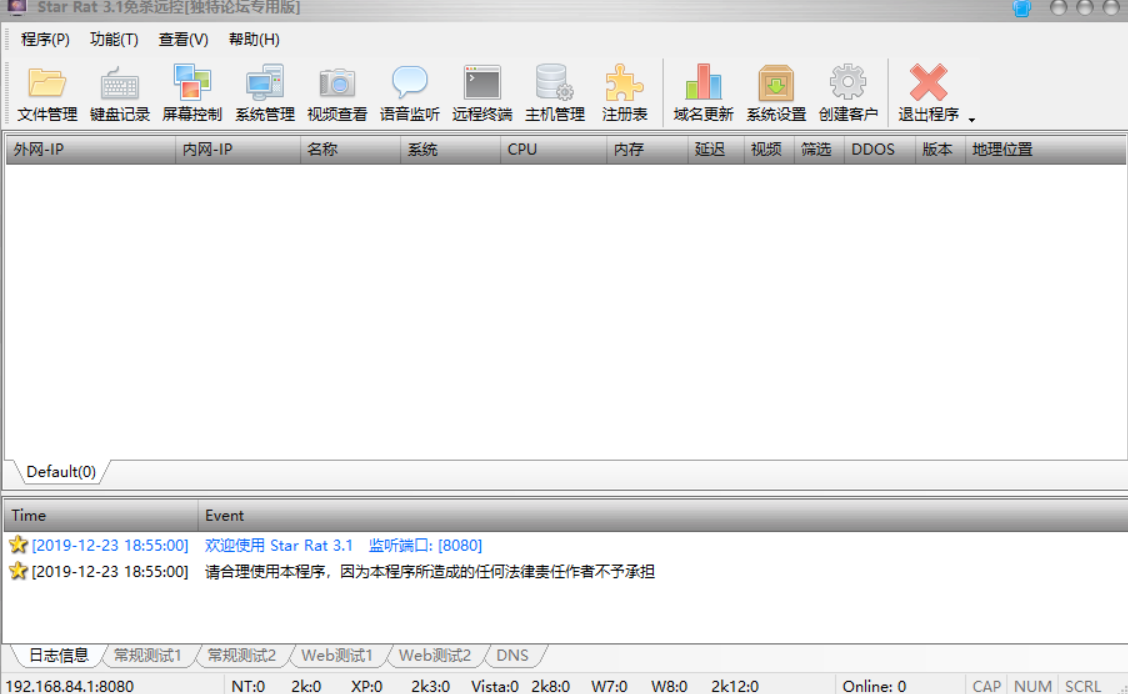Screen dimensions: 1128x694
Task: Sort by the 视频 column header
Action: pos(769,150)
